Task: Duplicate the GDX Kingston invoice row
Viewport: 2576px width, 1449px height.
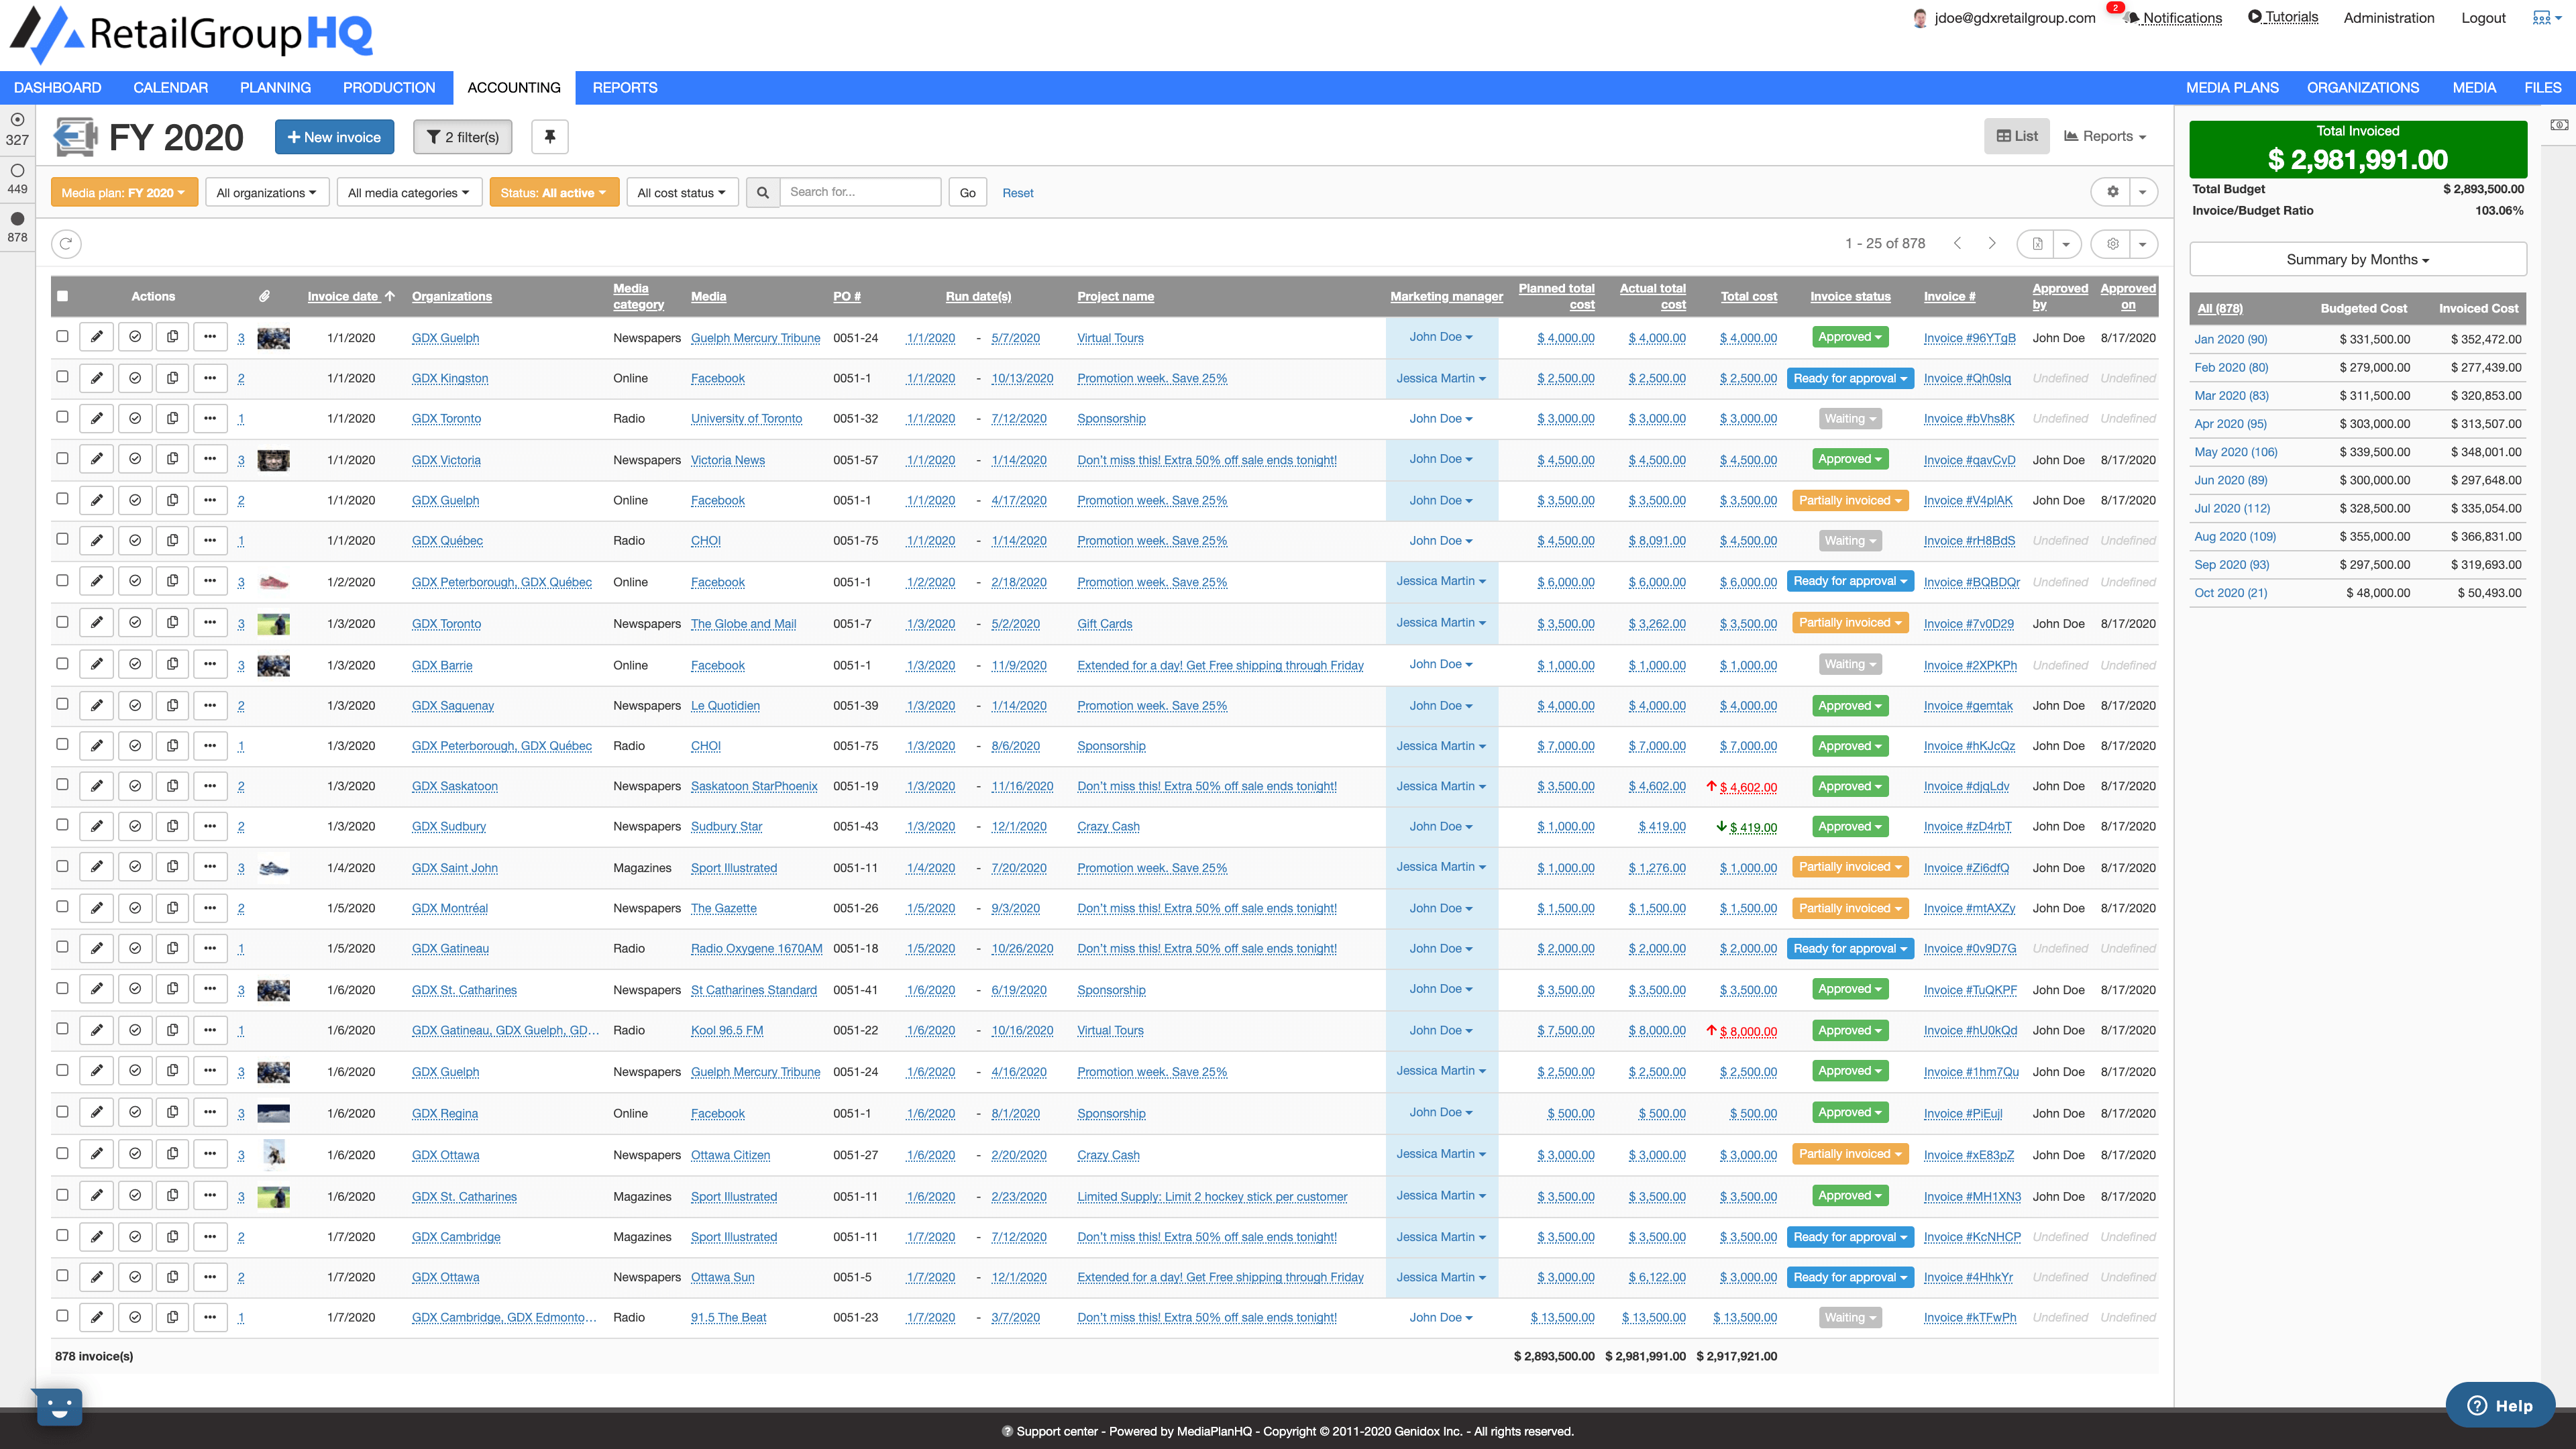Action: coord(172,378)
